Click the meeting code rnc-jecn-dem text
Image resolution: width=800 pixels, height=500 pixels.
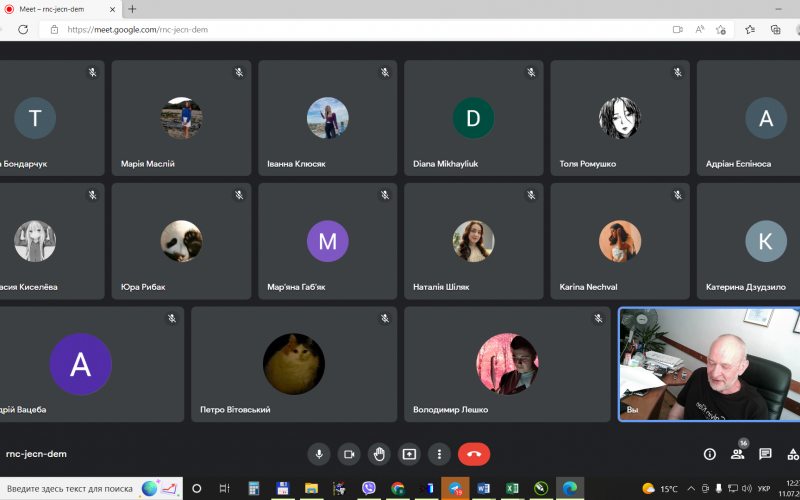[x=36, y=454]
